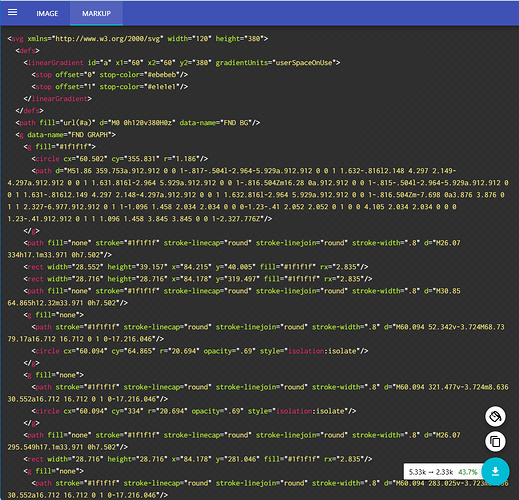Click the 5.33k → 2.33k size readout
Viewport: 519px width, 500px height.
(431, 472)
